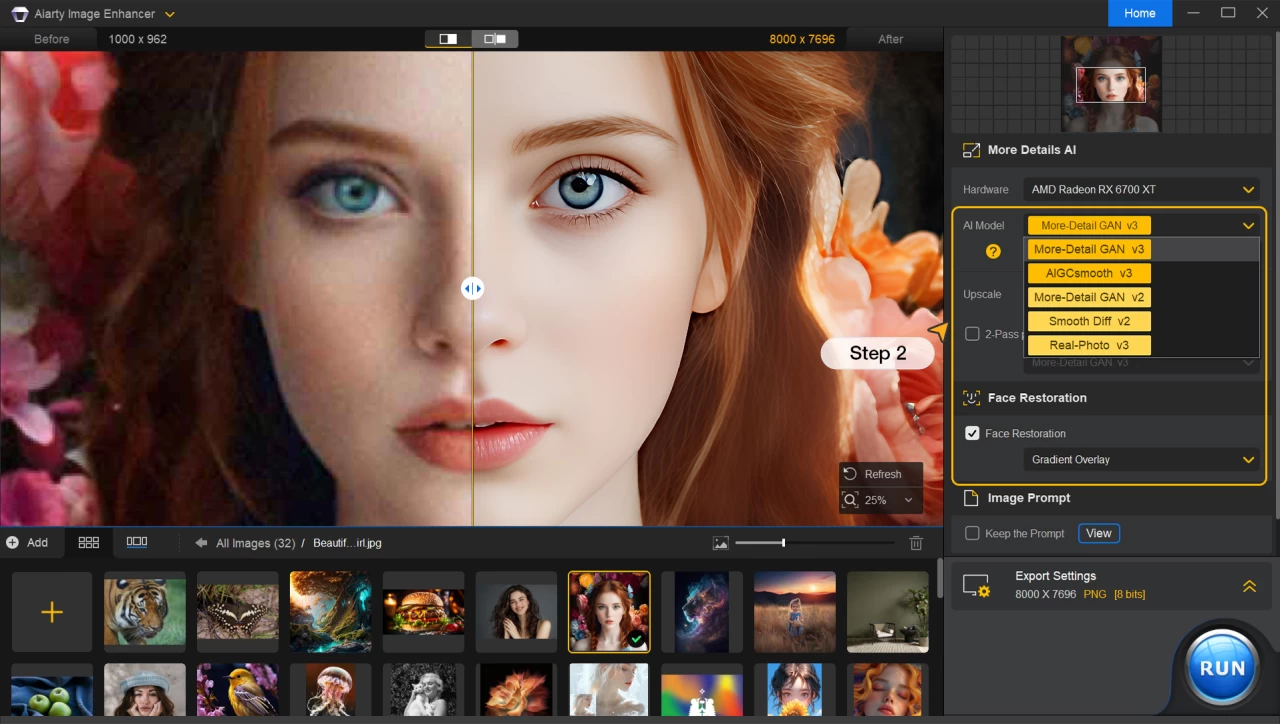The height and width of the screenshot is (724, 1280).
Task: Click the Refresh icon in the preview overlay
Action: (850, 473)
